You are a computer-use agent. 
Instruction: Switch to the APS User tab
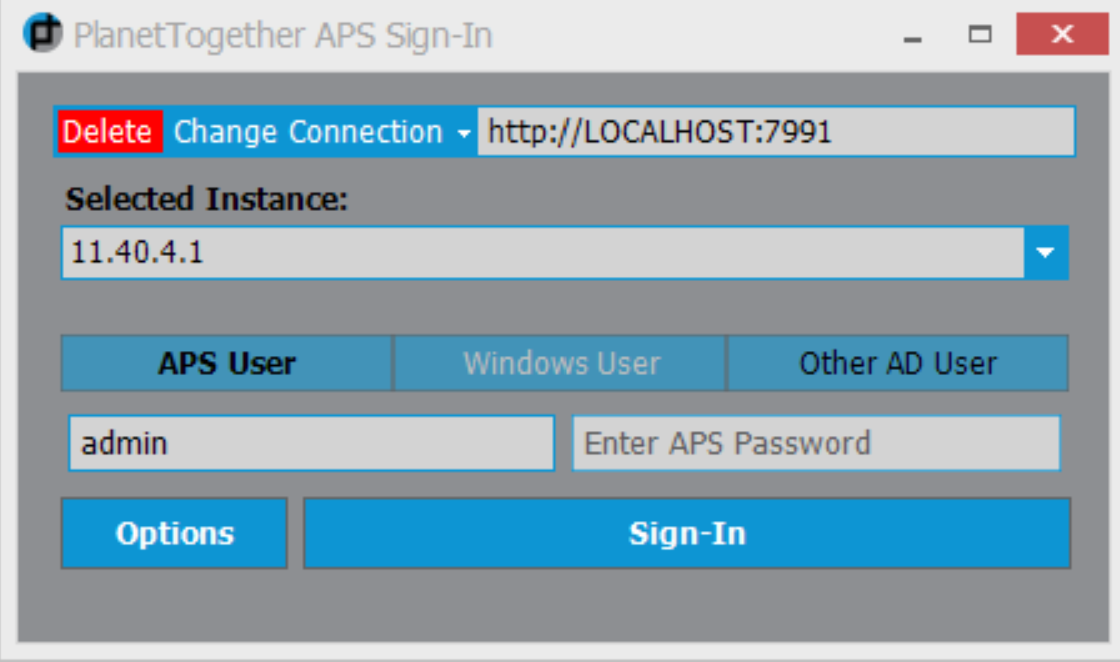226,363
